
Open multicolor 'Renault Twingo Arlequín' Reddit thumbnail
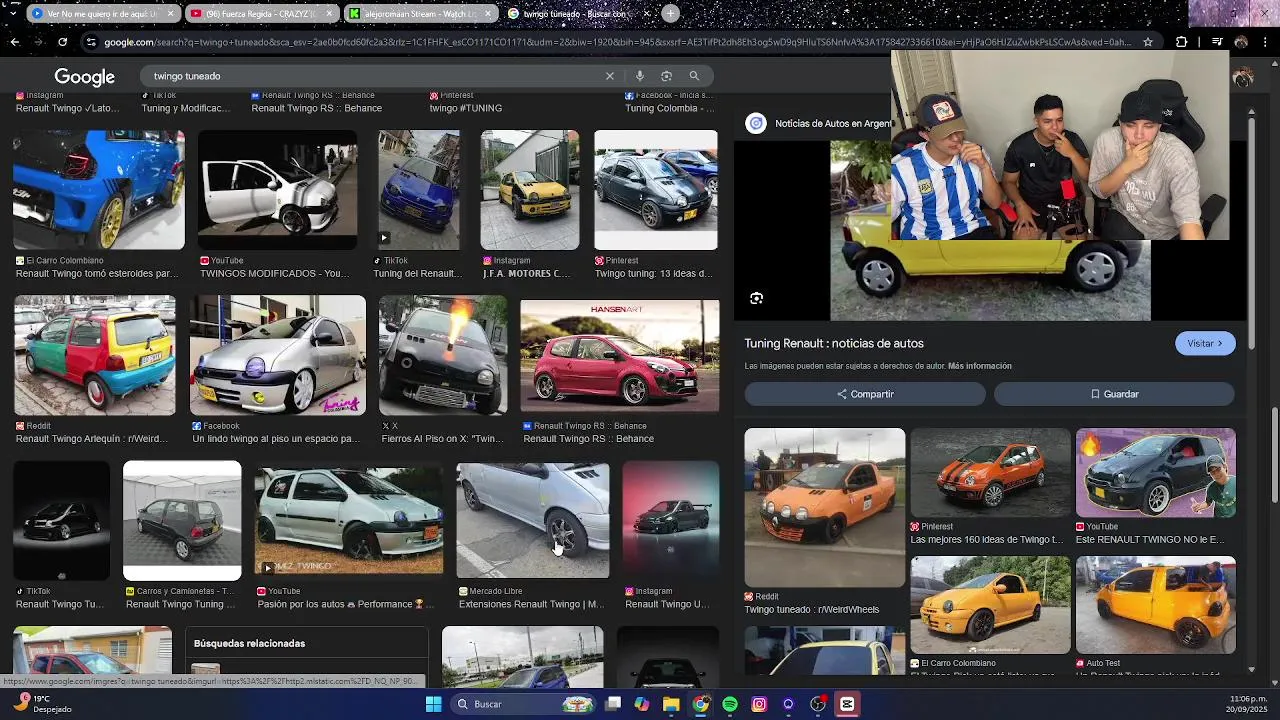click(94, 355)
